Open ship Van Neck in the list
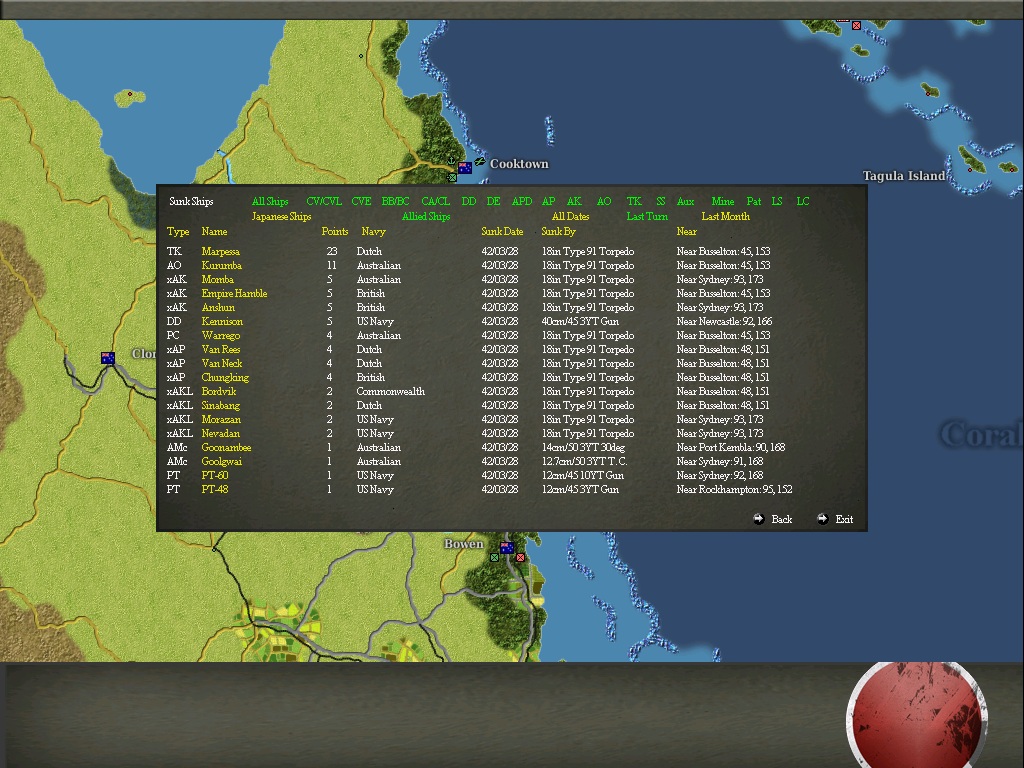This screenshot has height=768, width=1024. pyautogui.click(x=221, y=364)
